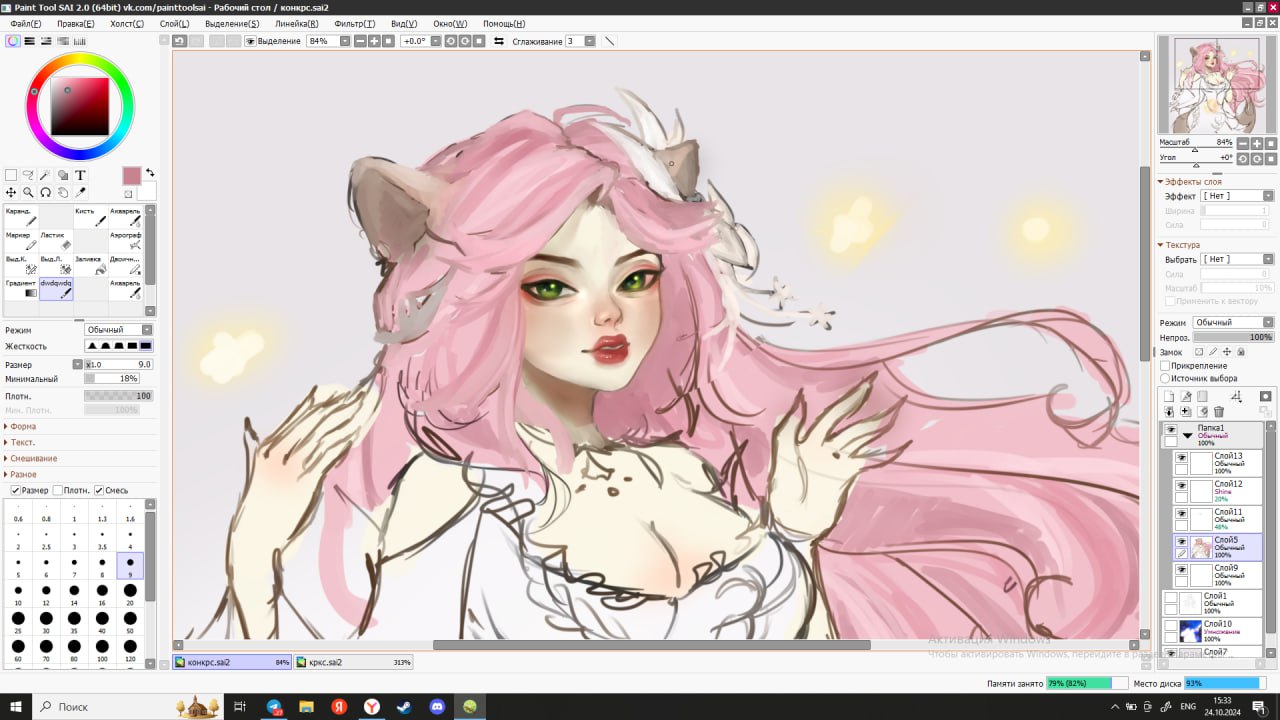Expand the Смешивание section
The image size is (1280, 720).
34,458
